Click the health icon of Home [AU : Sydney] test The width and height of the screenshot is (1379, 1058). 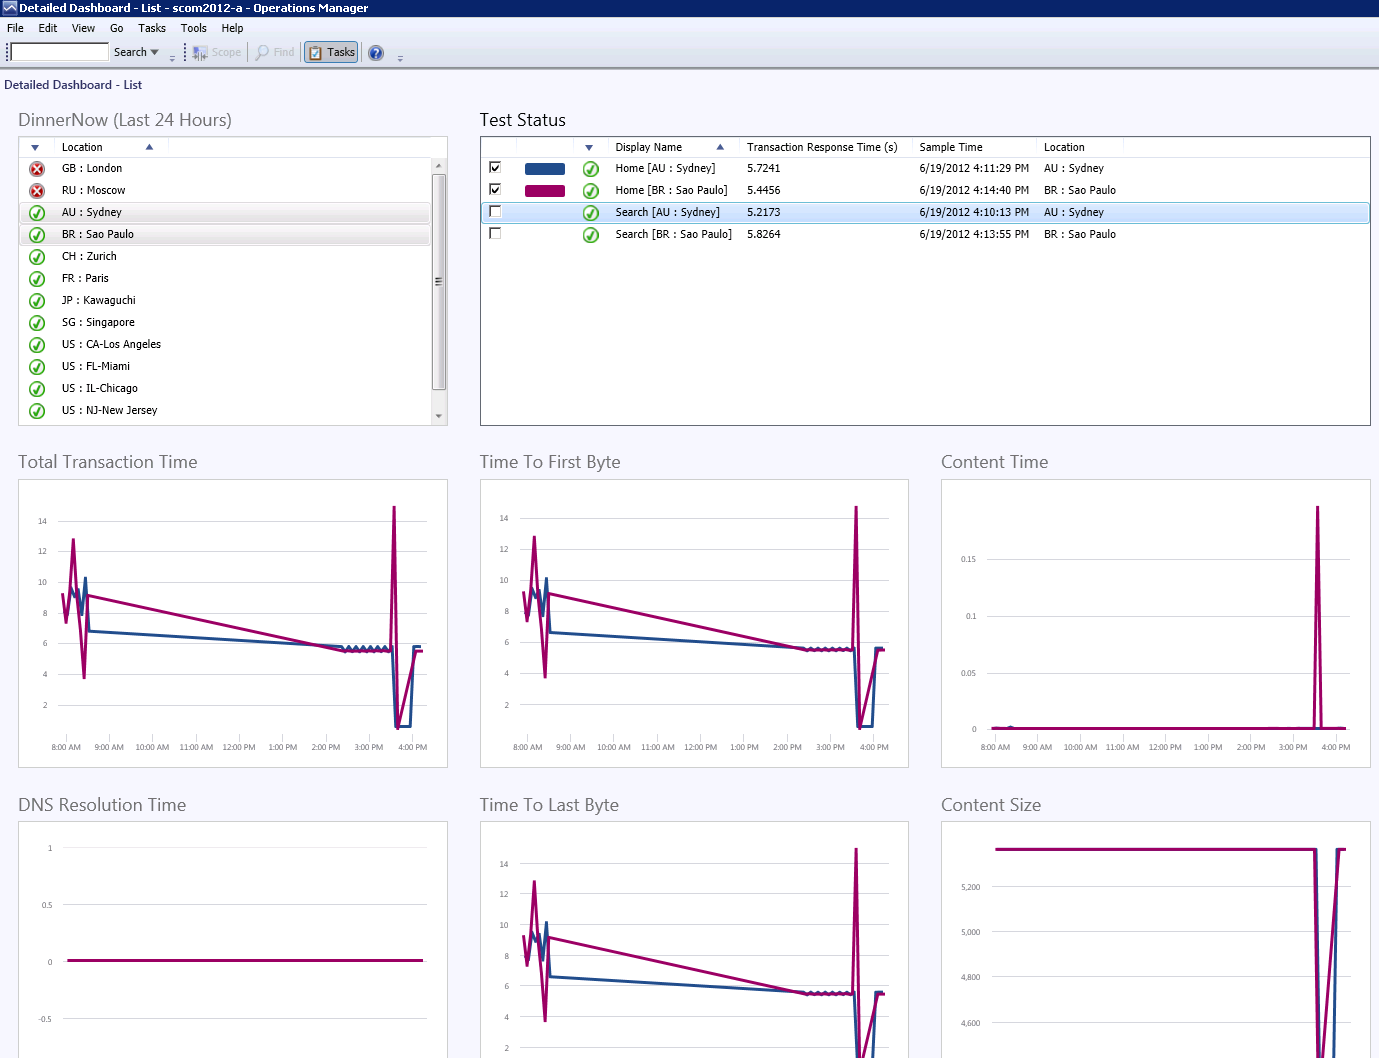coord(591,169)
